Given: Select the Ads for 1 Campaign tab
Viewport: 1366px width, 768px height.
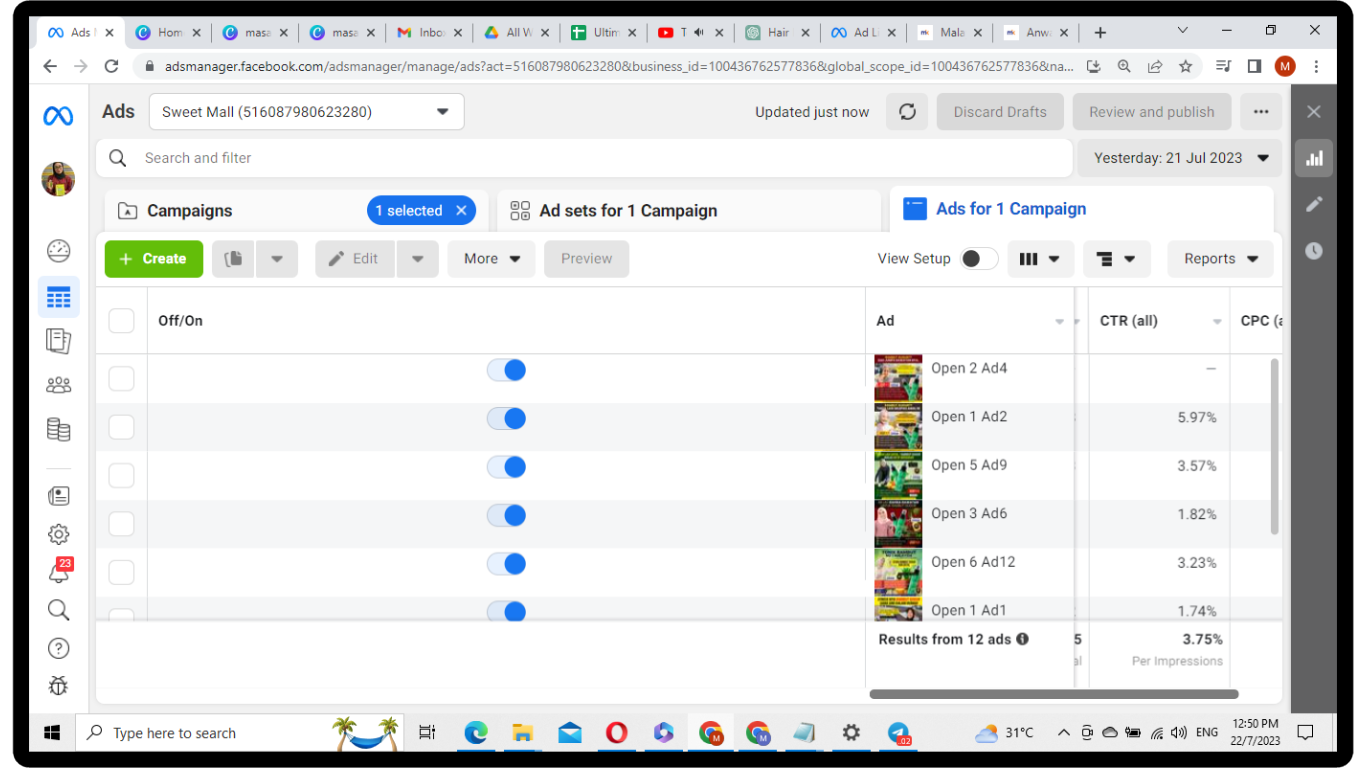Looking at the screenshot, I should (1081, 209).
